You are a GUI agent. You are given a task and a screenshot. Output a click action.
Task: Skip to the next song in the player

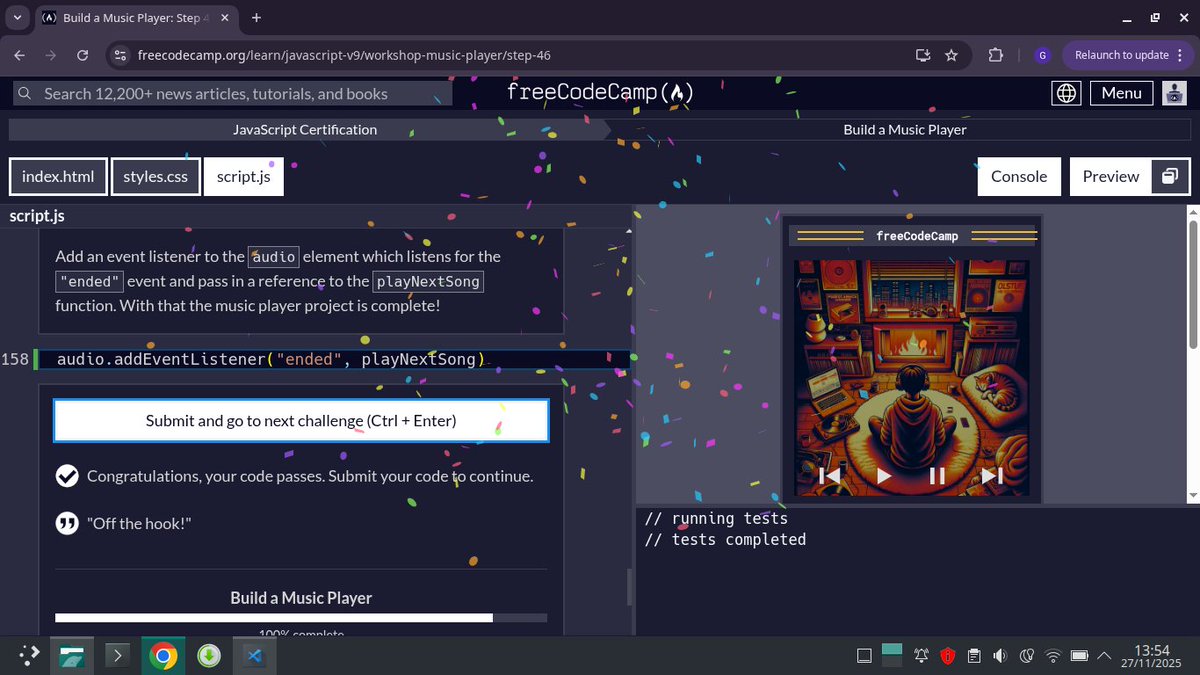[992, 476]
